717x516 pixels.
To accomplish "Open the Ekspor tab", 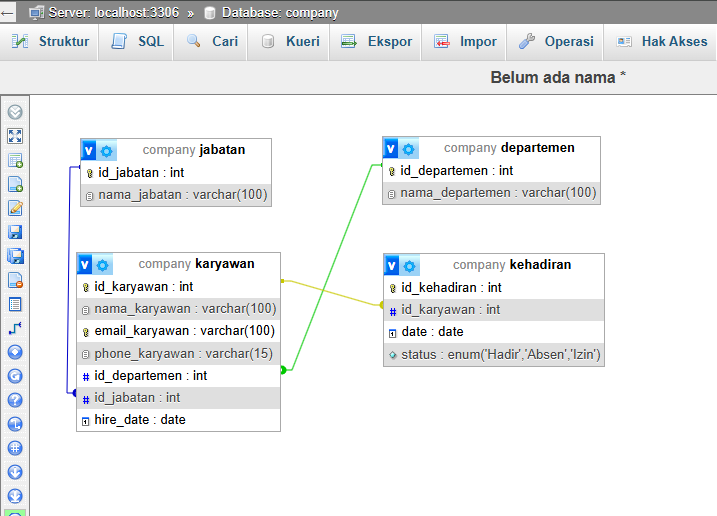I will pyautogui.click(x=377, y=42).
